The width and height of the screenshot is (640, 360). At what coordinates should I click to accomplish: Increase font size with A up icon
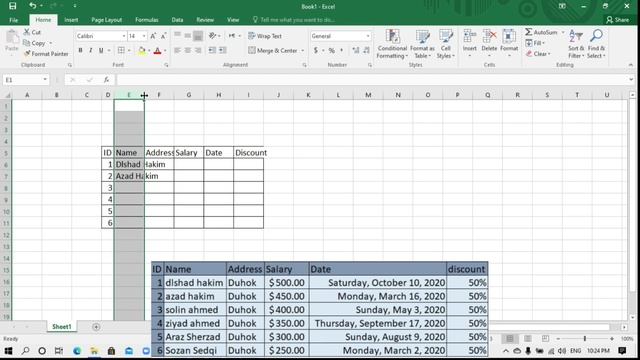pos(153,36)
